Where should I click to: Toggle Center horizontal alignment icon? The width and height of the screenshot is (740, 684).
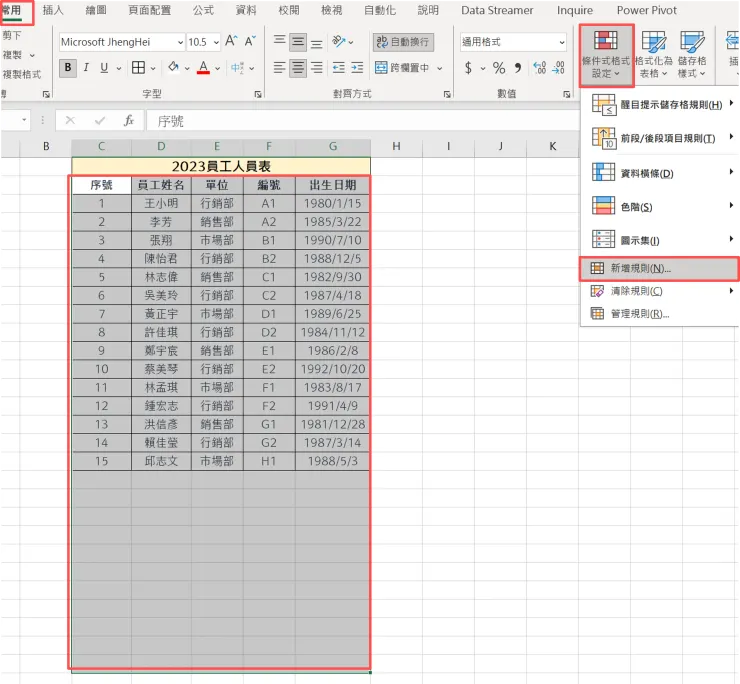298,68
